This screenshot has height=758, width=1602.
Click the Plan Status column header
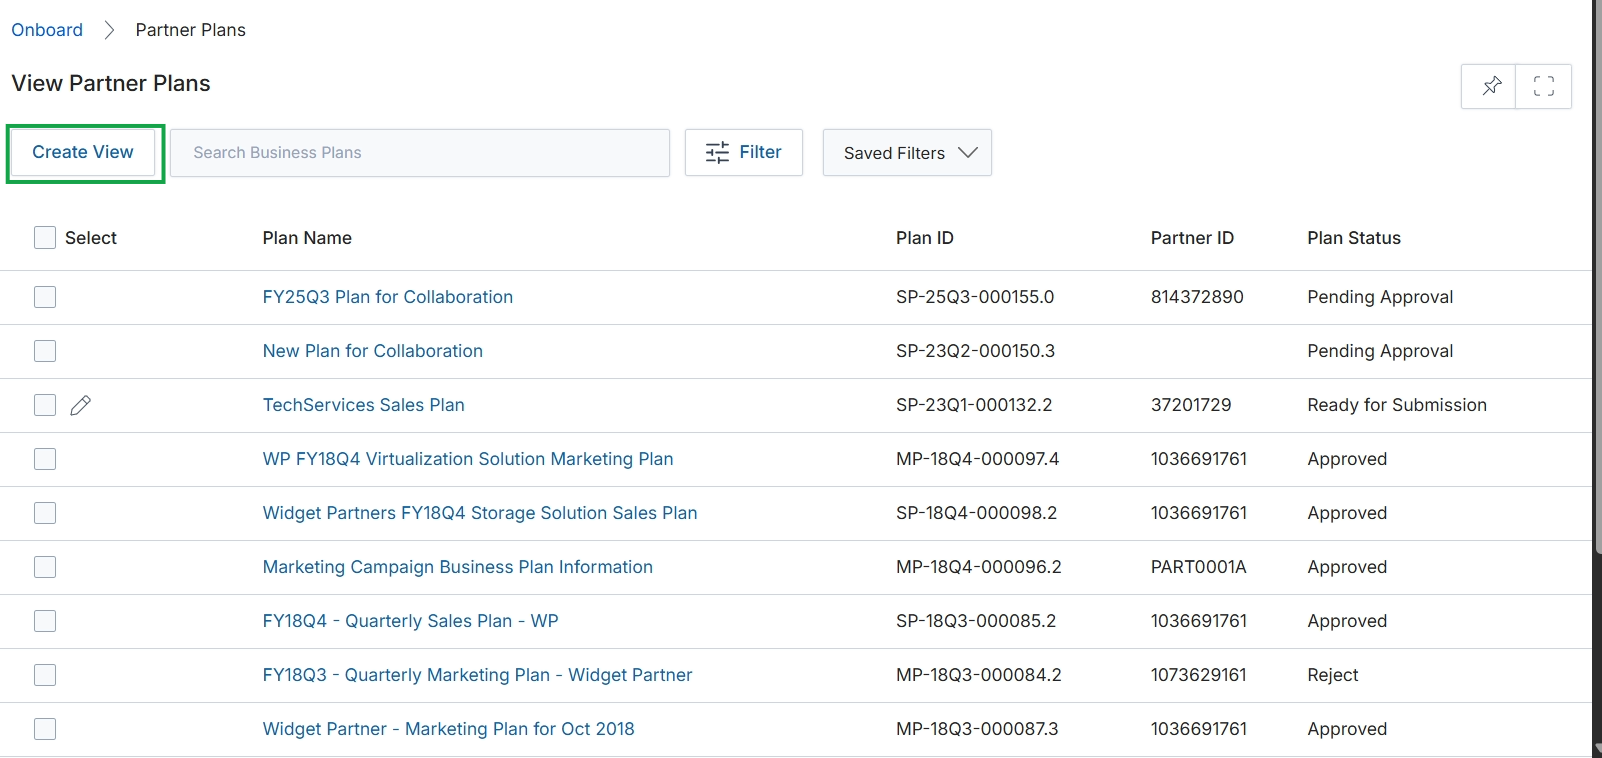pos(1354,238)
